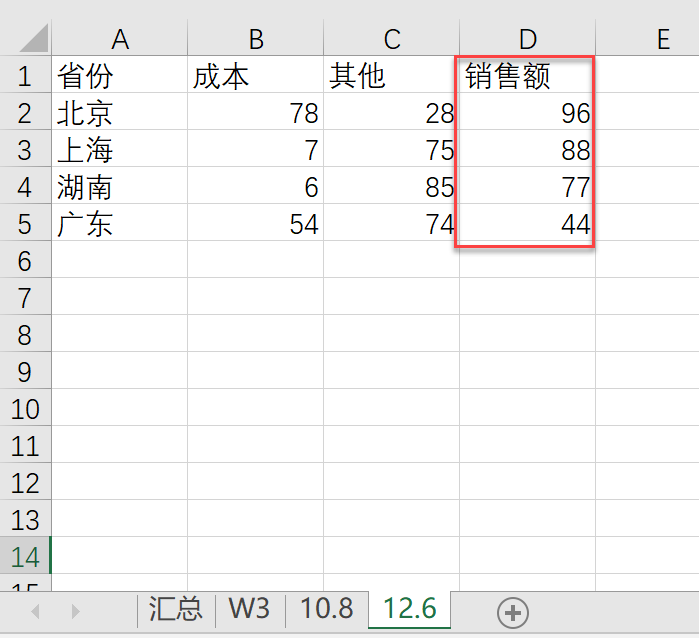The width and height of the screenshot is (699, 638).
Task: Click value 74 in column C
Action: pyautogui.click(x=391, y=223)
